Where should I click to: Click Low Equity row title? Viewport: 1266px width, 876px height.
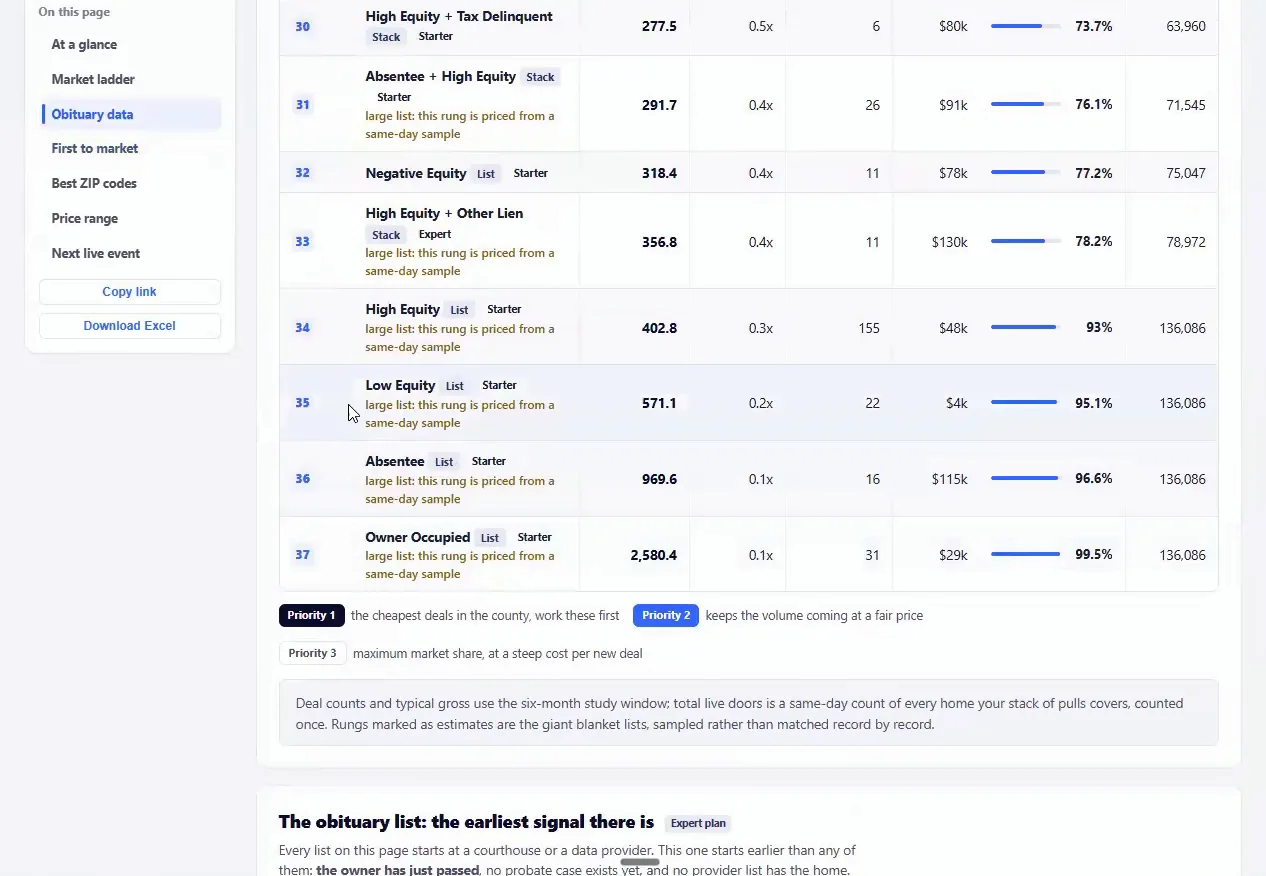400,385
